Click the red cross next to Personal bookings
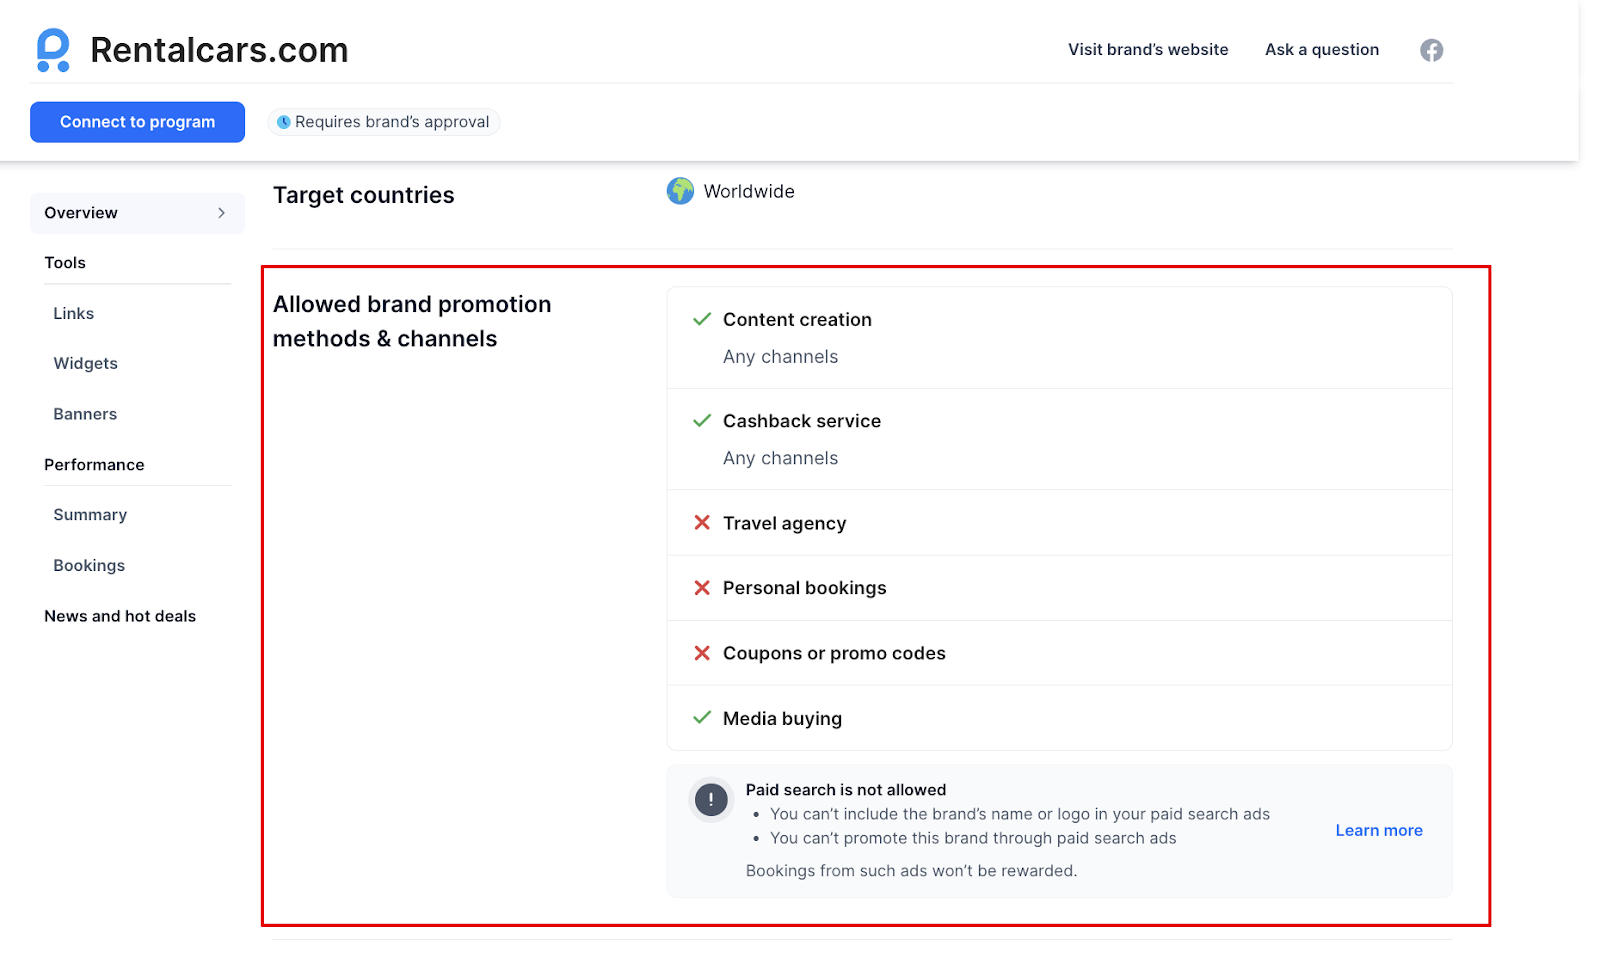1600x958 pixels. (702, 588)
